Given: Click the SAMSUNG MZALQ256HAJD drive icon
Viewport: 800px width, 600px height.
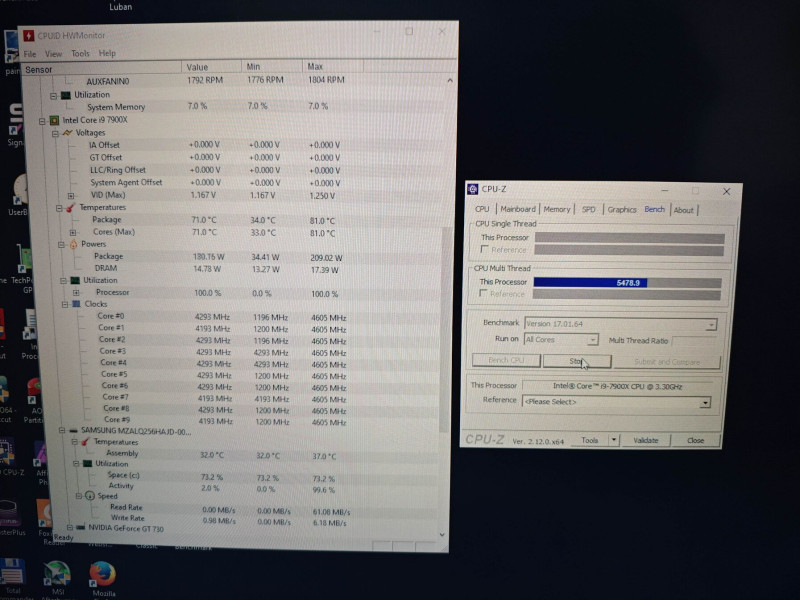Looking at the screenshot, I should click(73, 431).
